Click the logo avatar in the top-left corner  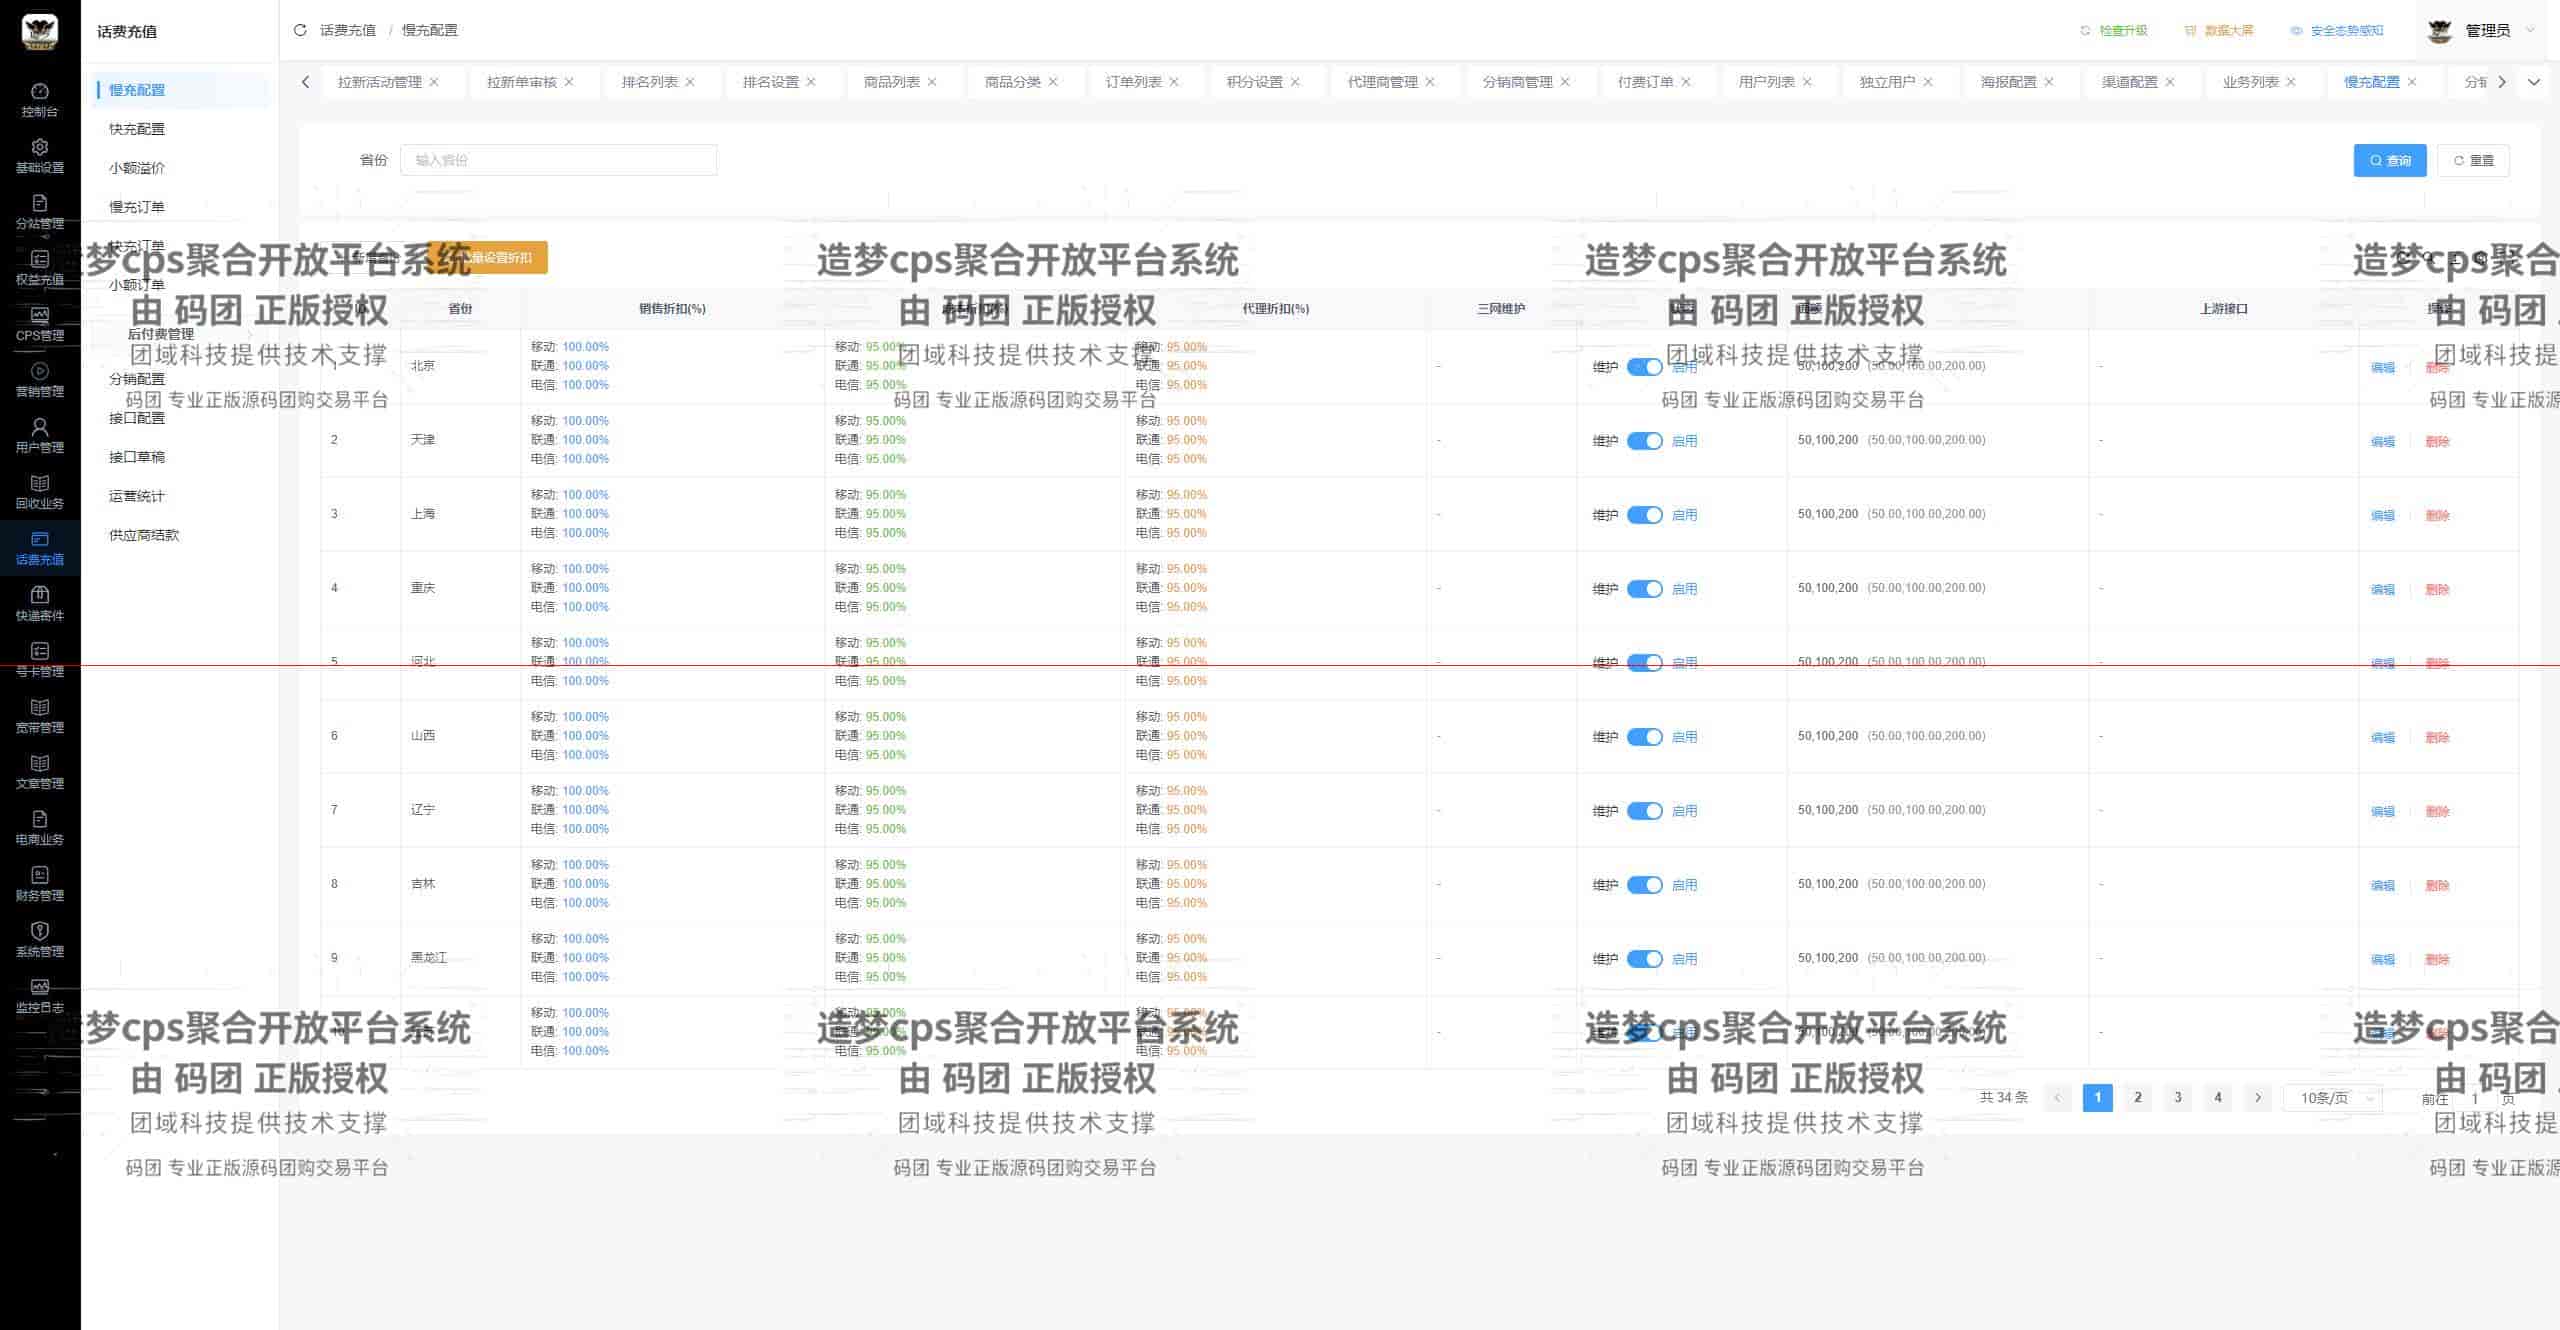[x=40, y=31]
